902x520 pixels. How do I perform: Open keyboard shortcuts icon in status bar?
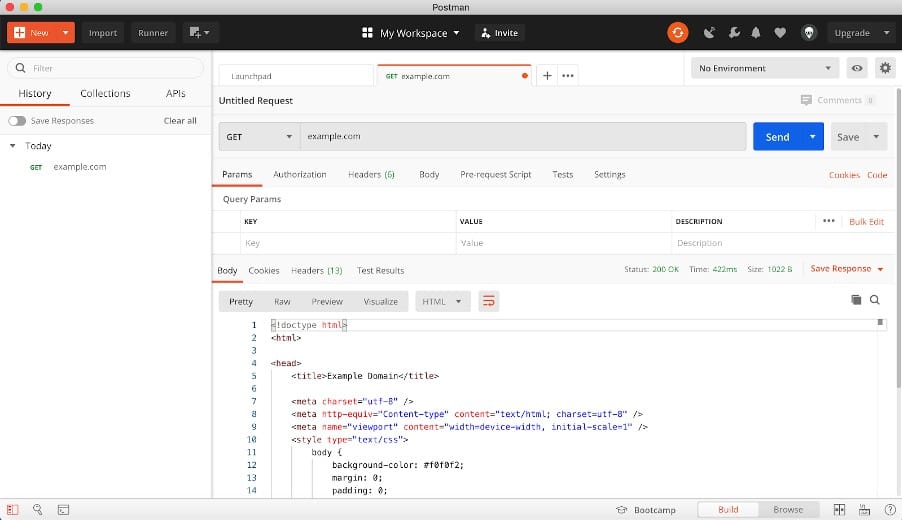864,510
